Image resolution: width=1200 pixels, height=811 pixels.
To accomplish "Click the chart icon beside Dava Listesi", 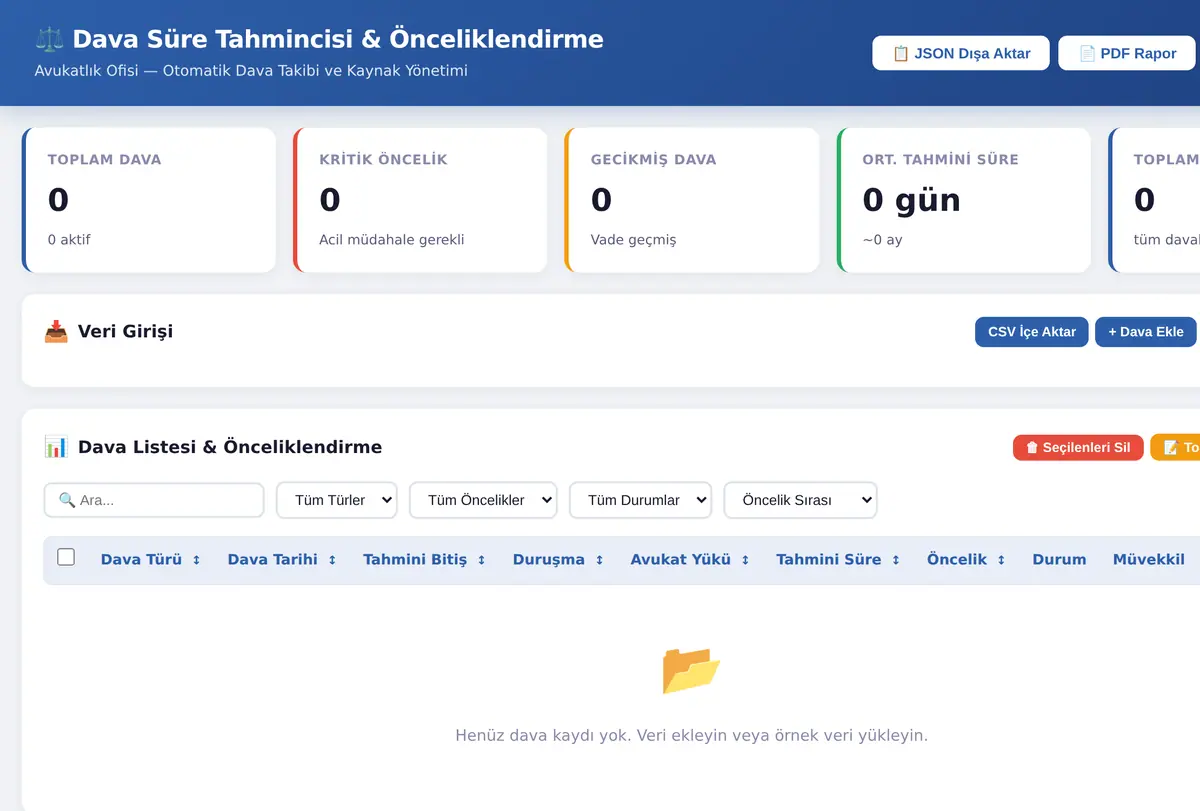I will (x=56, y=447).
